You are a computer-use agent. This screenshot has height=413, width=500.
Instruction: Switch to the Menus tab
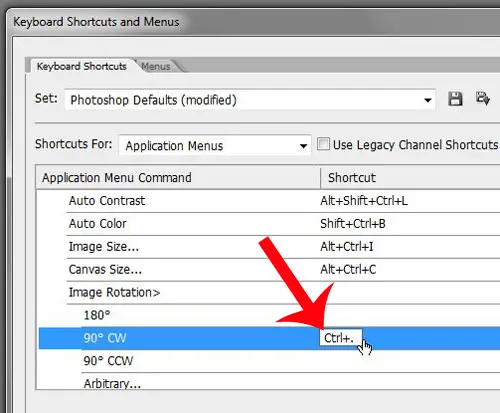pyautogui.click(x=156, y=66)
